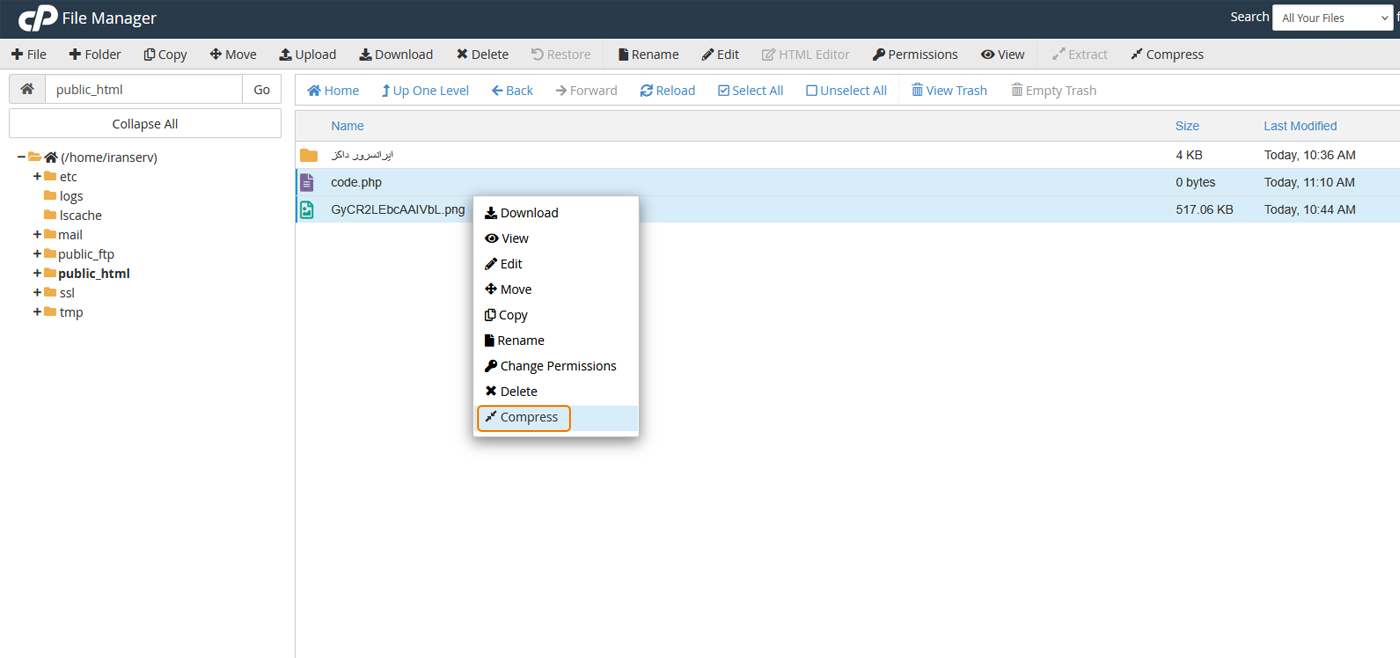This screenshot has width=1400, height=658.
Task: Click the Collapse All button
Action: 145,124
